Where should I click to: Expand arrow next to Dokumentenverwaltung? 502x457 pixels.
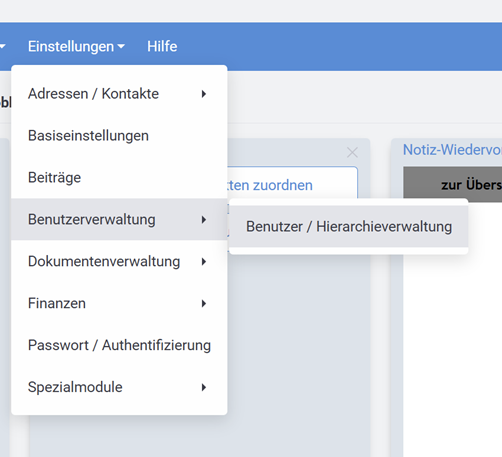point(204,262)
